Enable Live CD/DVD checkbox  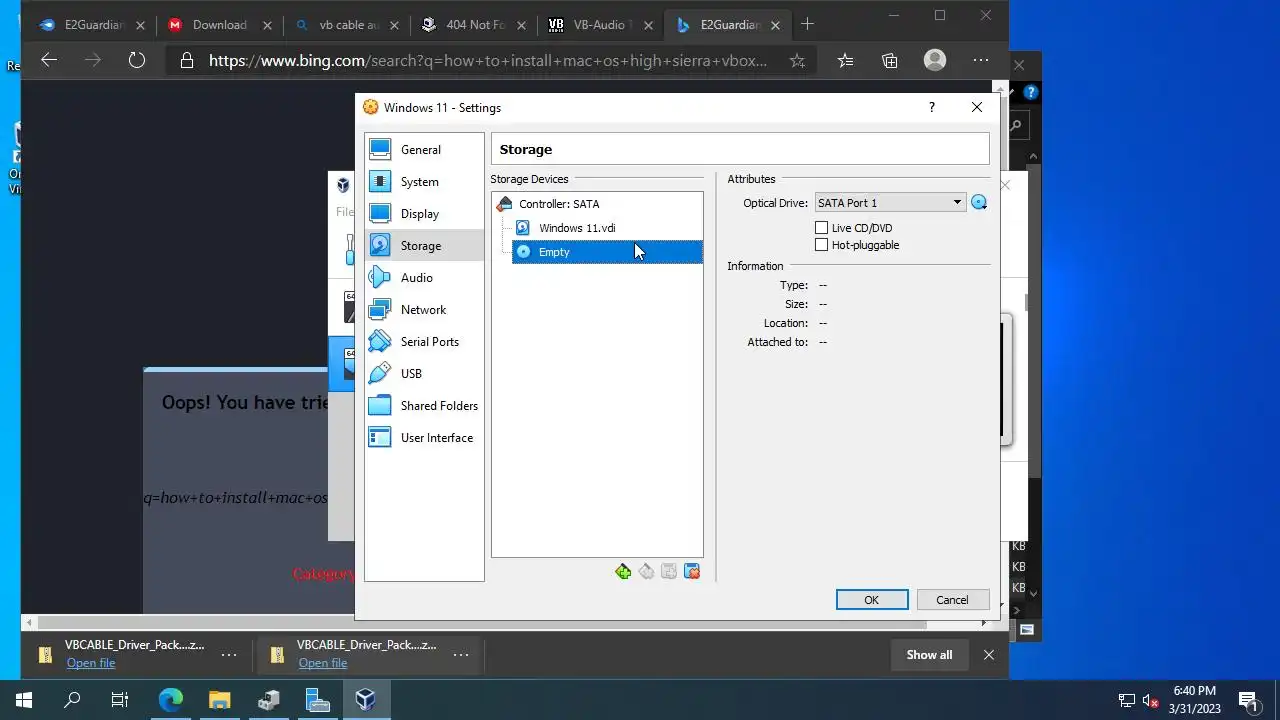coord(822,228)
